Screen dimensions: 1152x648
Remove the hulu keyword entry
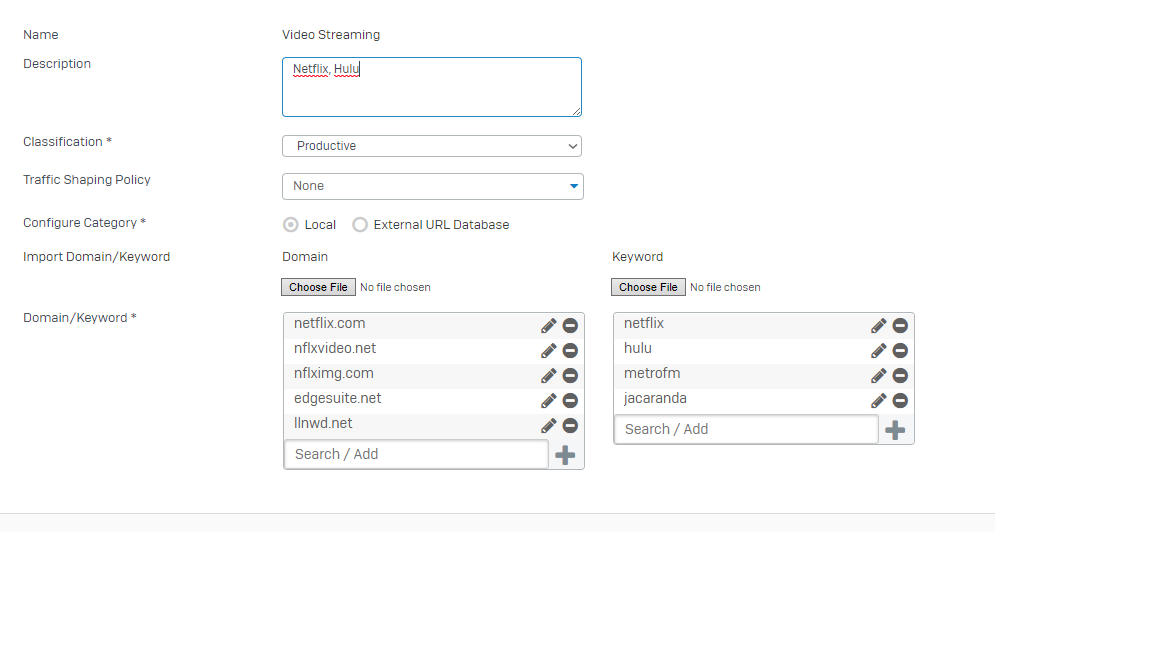[900, 350]
